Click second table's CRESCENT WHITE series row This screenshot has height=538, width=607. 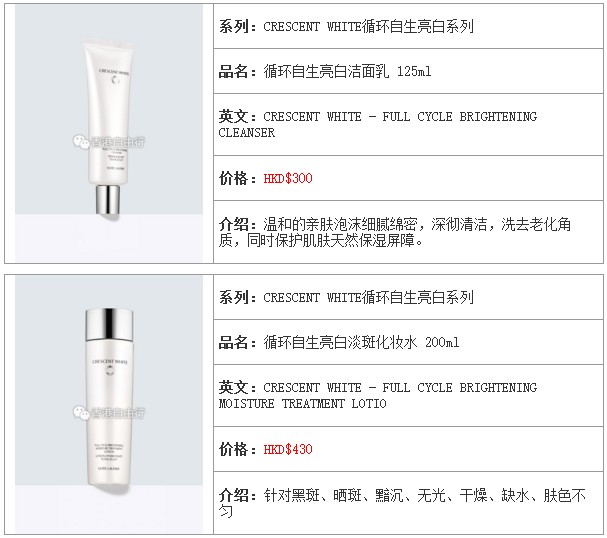[x=408, y=297]
